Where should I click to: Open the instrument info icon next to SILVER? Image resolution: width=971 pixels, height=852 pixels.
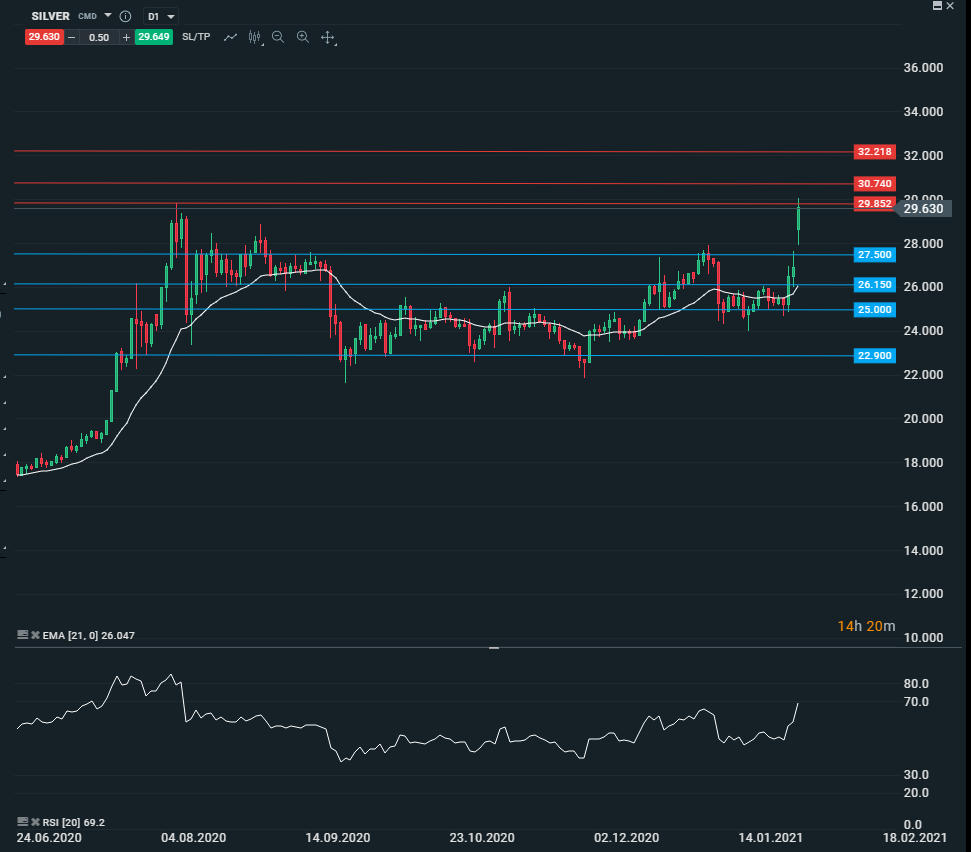click(125, 17)
